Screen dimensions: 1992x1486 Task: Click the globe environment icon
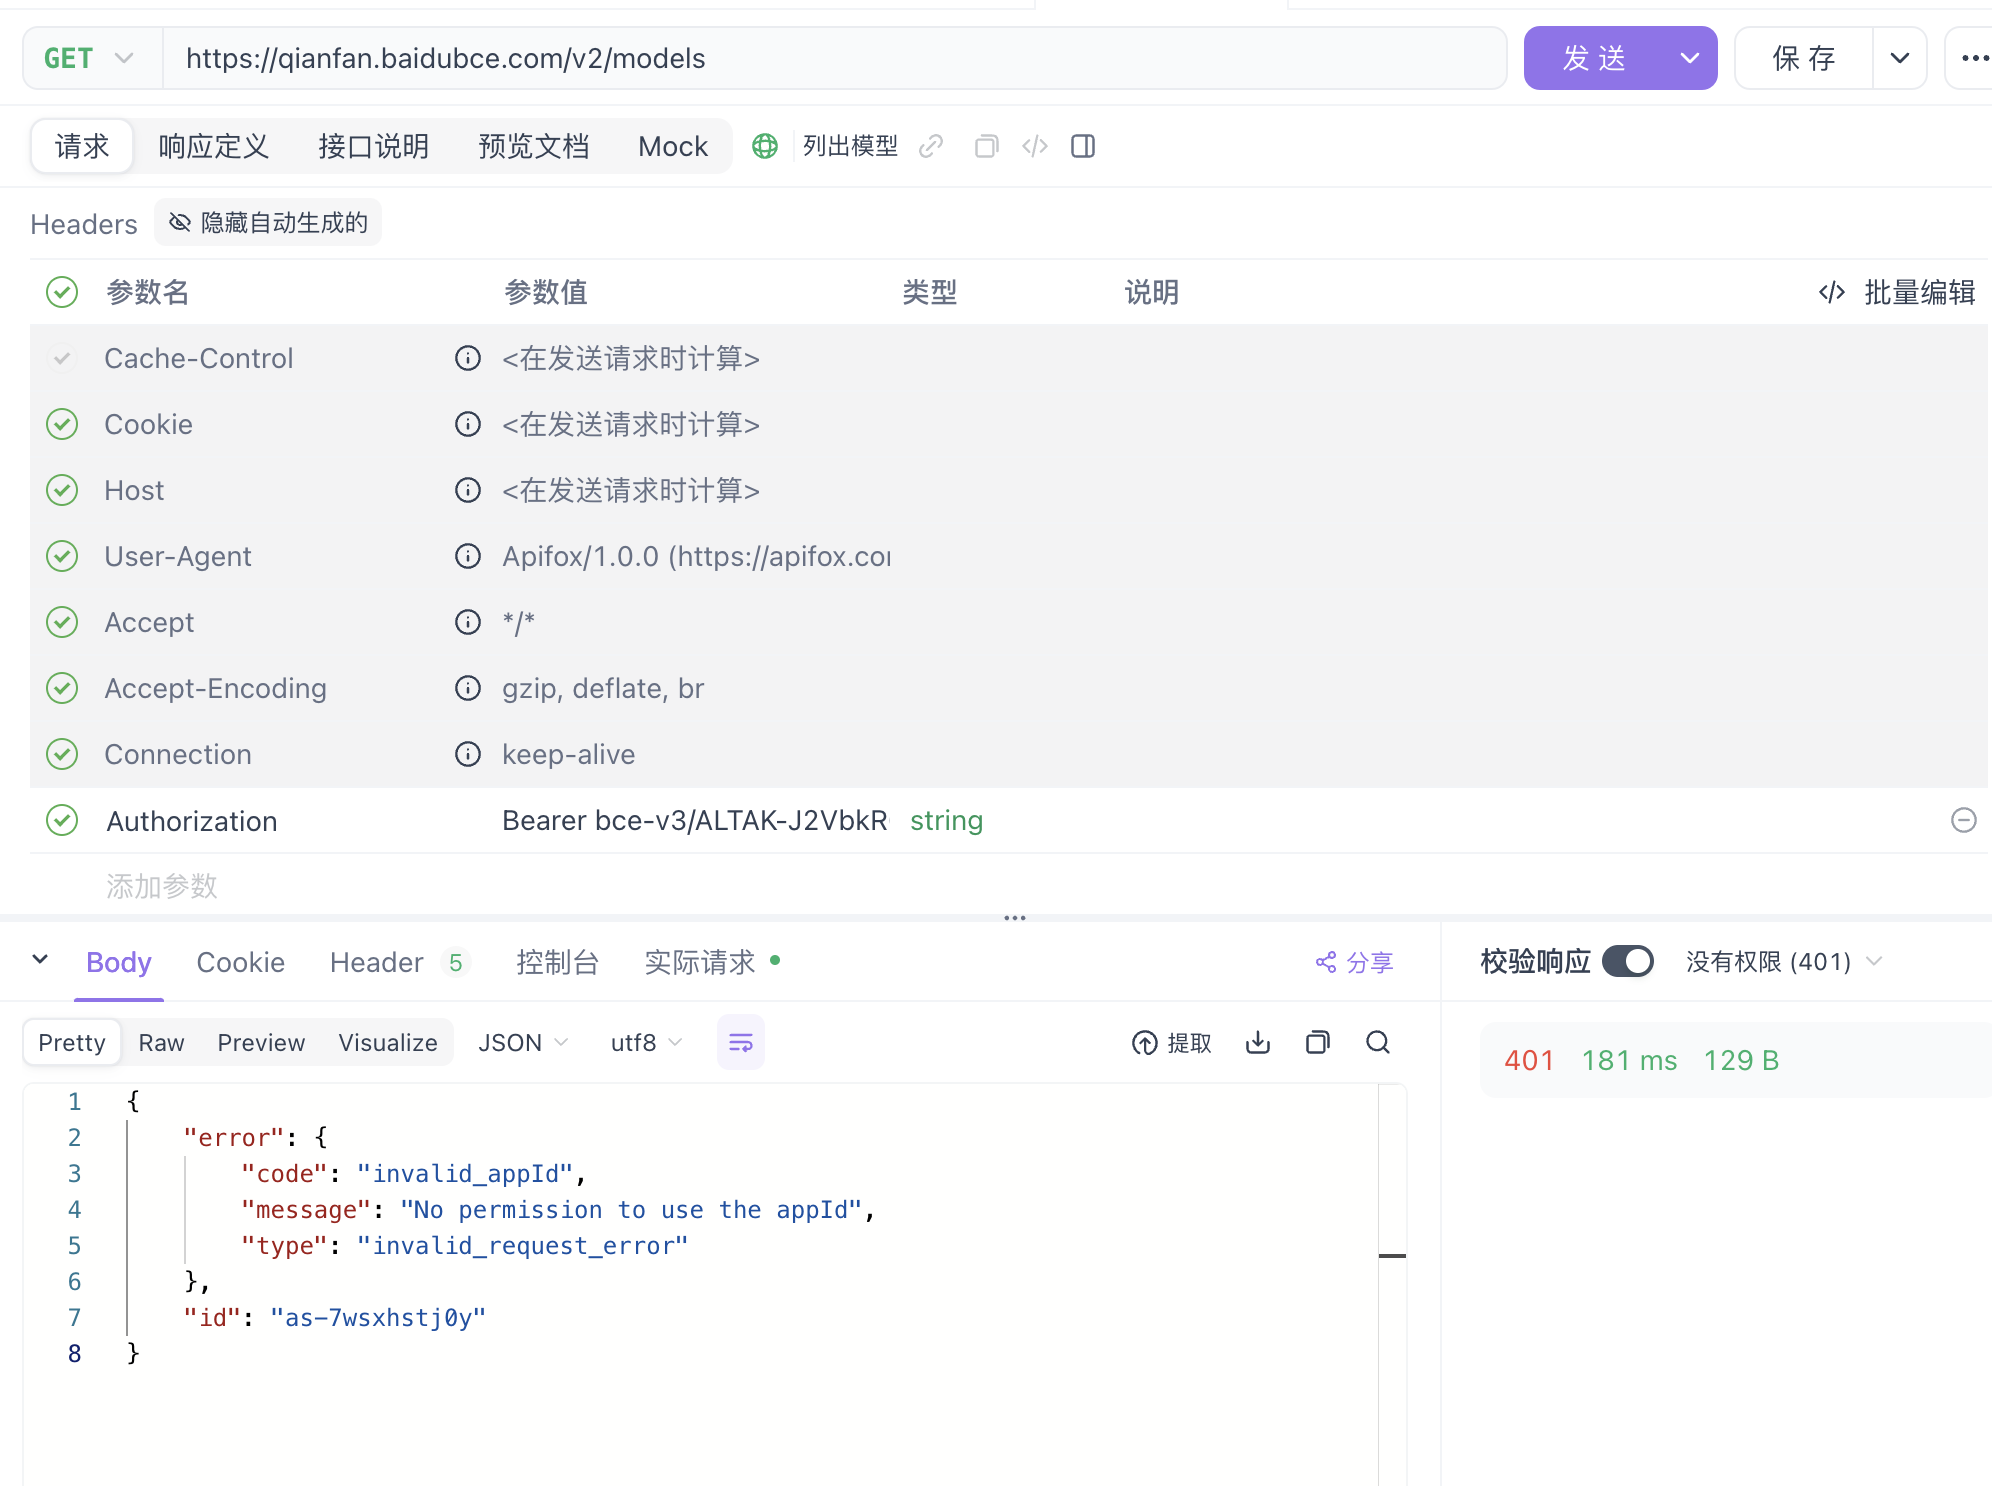(765, 146)
